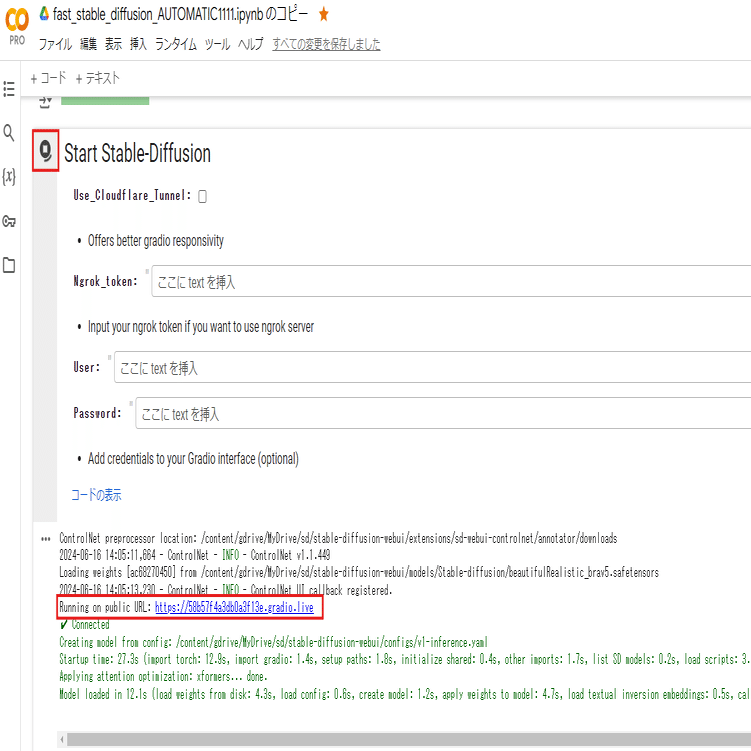
Task: Open the ツール menu
Action: coord(217,44)
